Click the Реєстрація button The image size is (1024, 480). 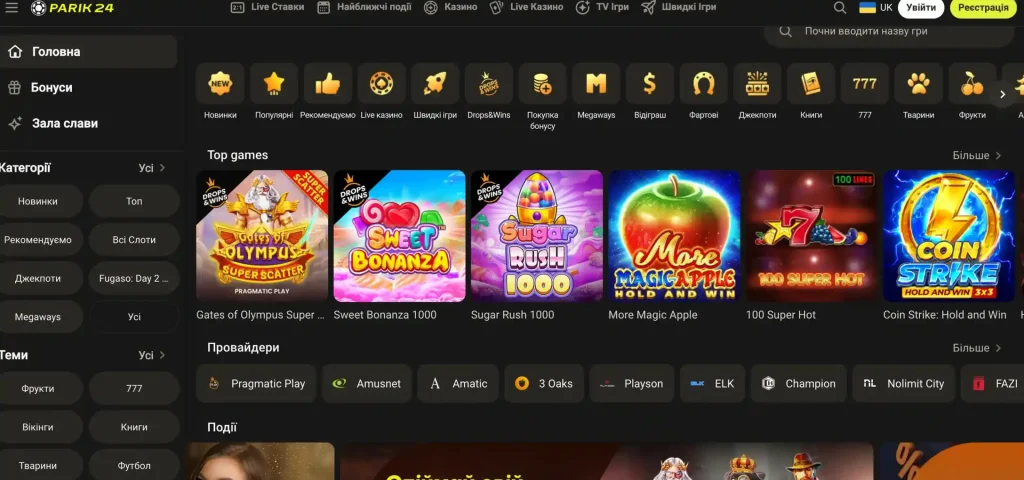[984, 8]
